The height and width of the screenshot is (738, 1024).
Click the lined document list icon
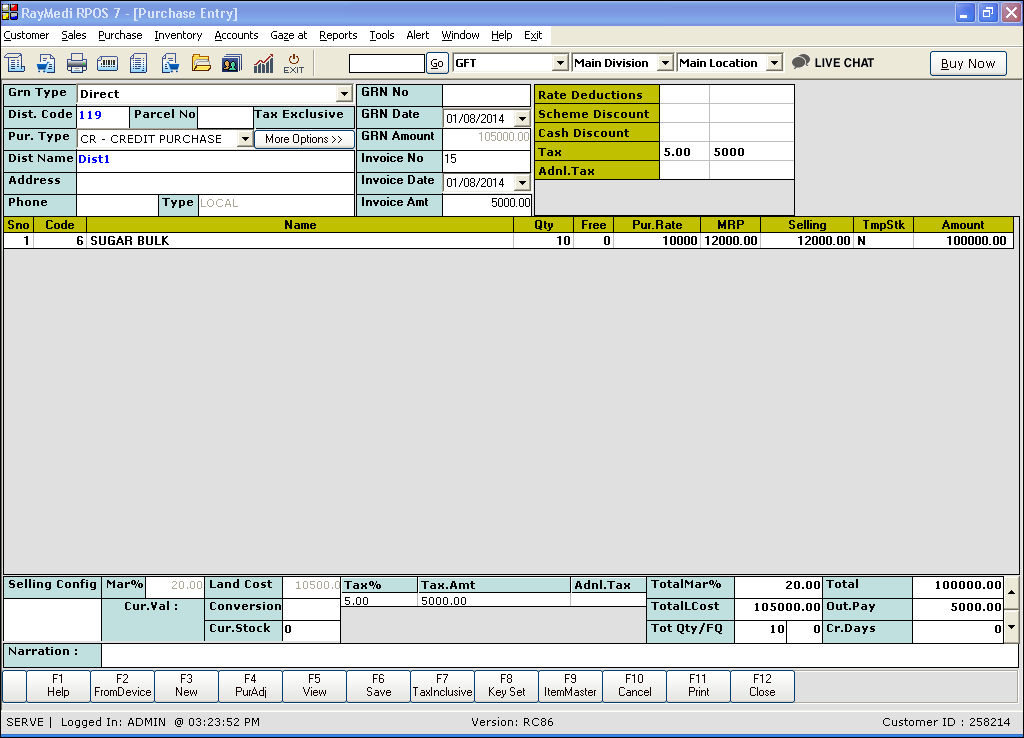[139, 63]
